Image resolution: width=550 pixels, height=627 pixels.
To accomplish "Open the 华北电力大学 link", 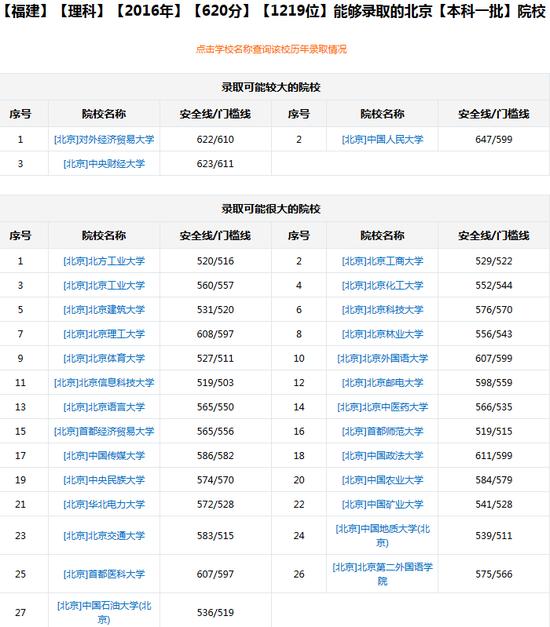I will (x=104, y=504).
